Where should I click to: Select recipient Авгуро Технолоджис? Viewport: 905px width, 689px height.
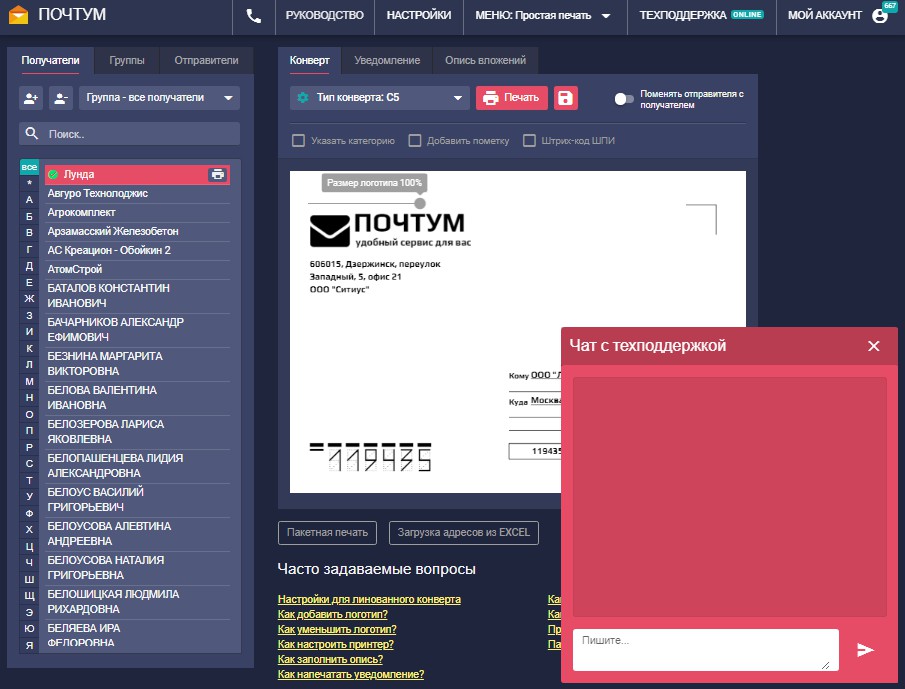(x=137, y=194)
